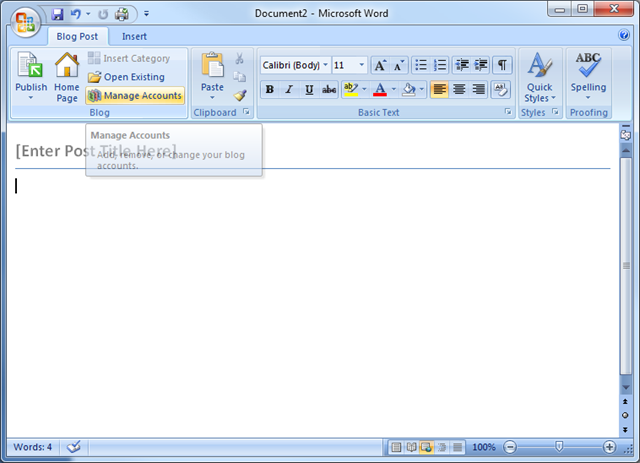Apply red font color
Screen dimensions: 640x463
(x=380, y=89)
